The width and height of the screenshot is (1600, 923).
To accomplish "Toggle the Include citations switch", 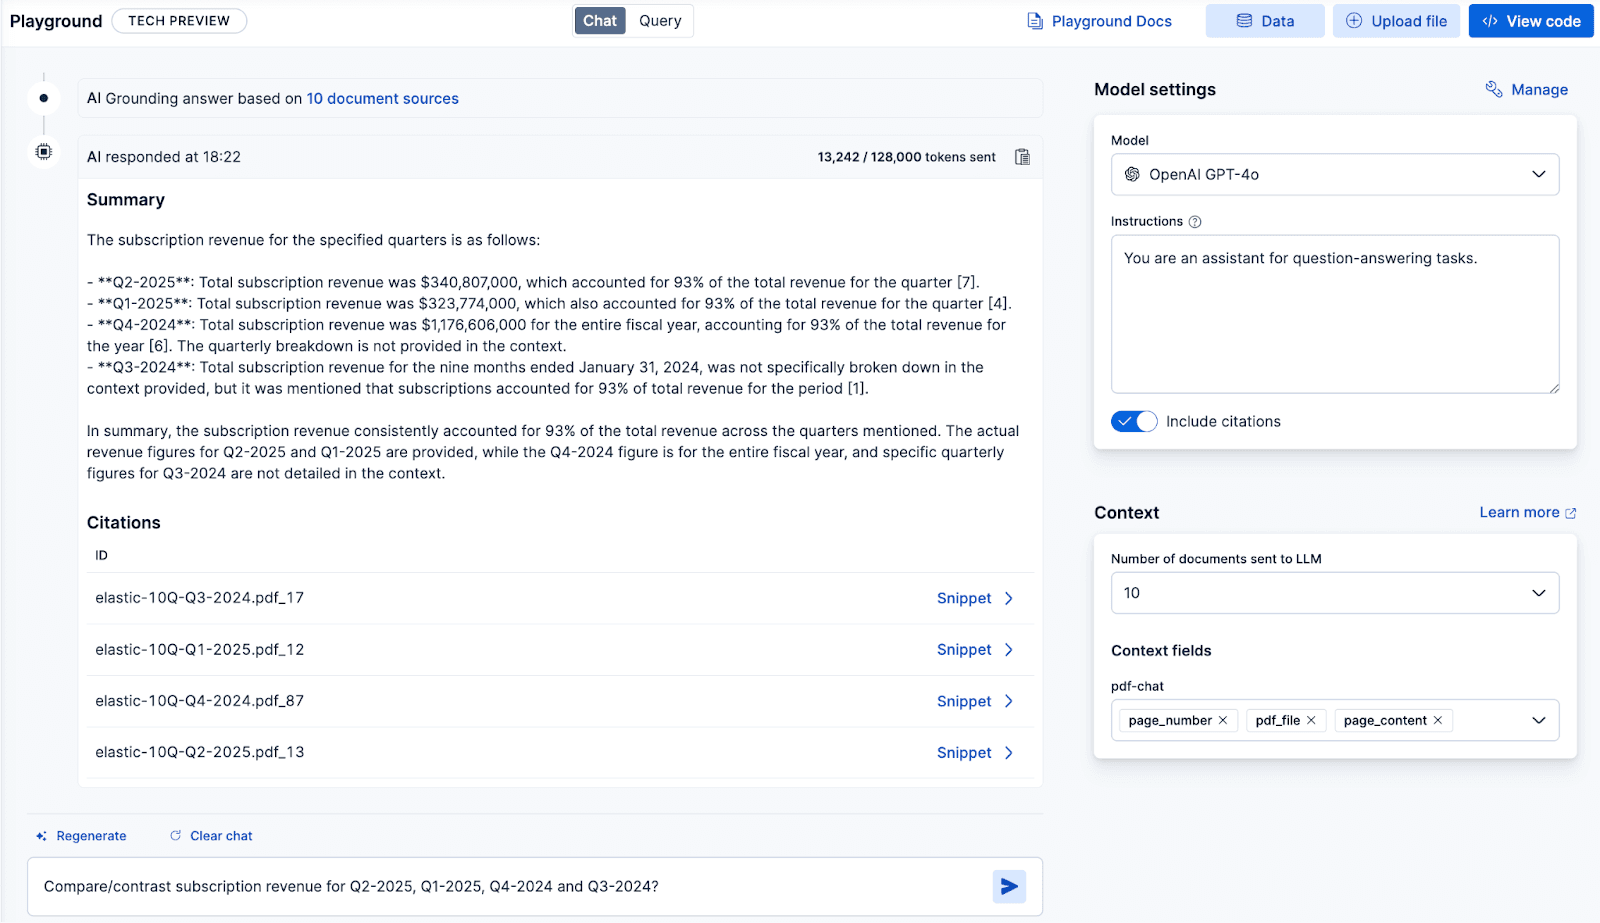I will click(x=1134, y=422).
